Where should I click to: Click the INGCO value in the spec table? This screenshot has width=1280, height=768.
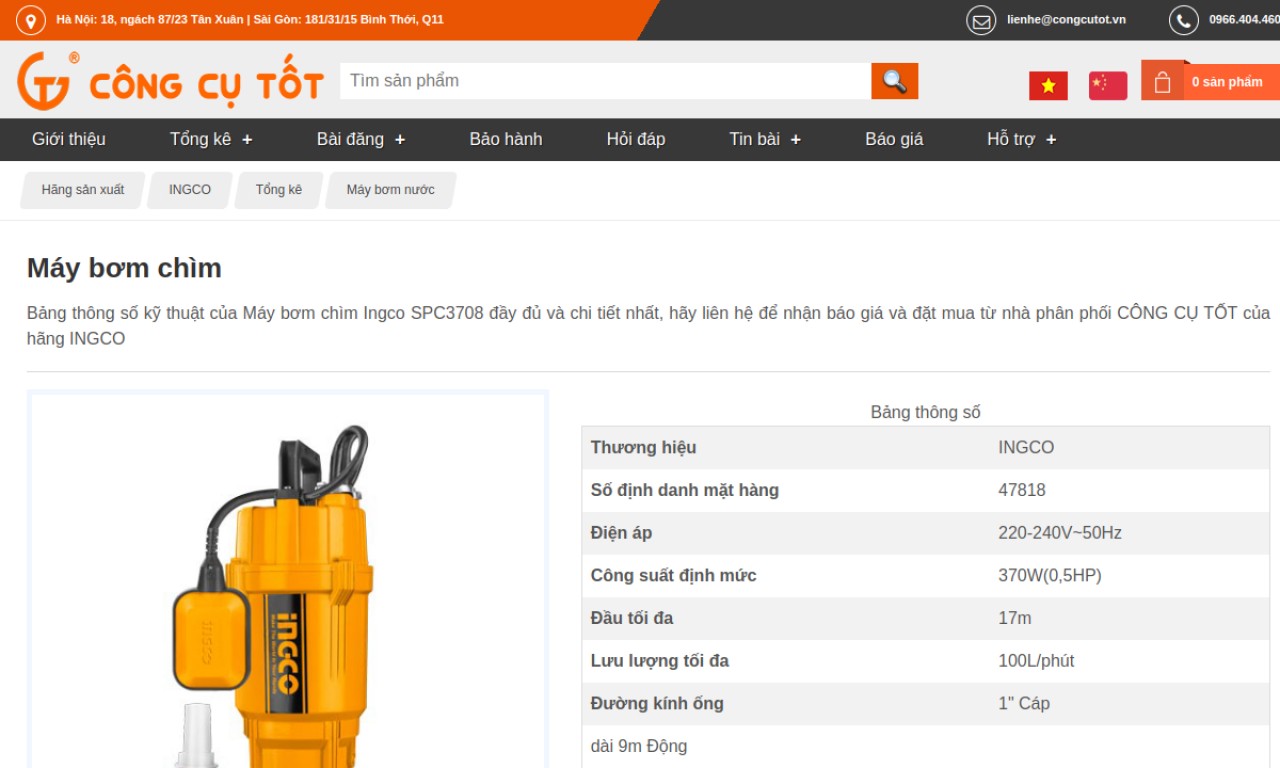pos(1026,447)
